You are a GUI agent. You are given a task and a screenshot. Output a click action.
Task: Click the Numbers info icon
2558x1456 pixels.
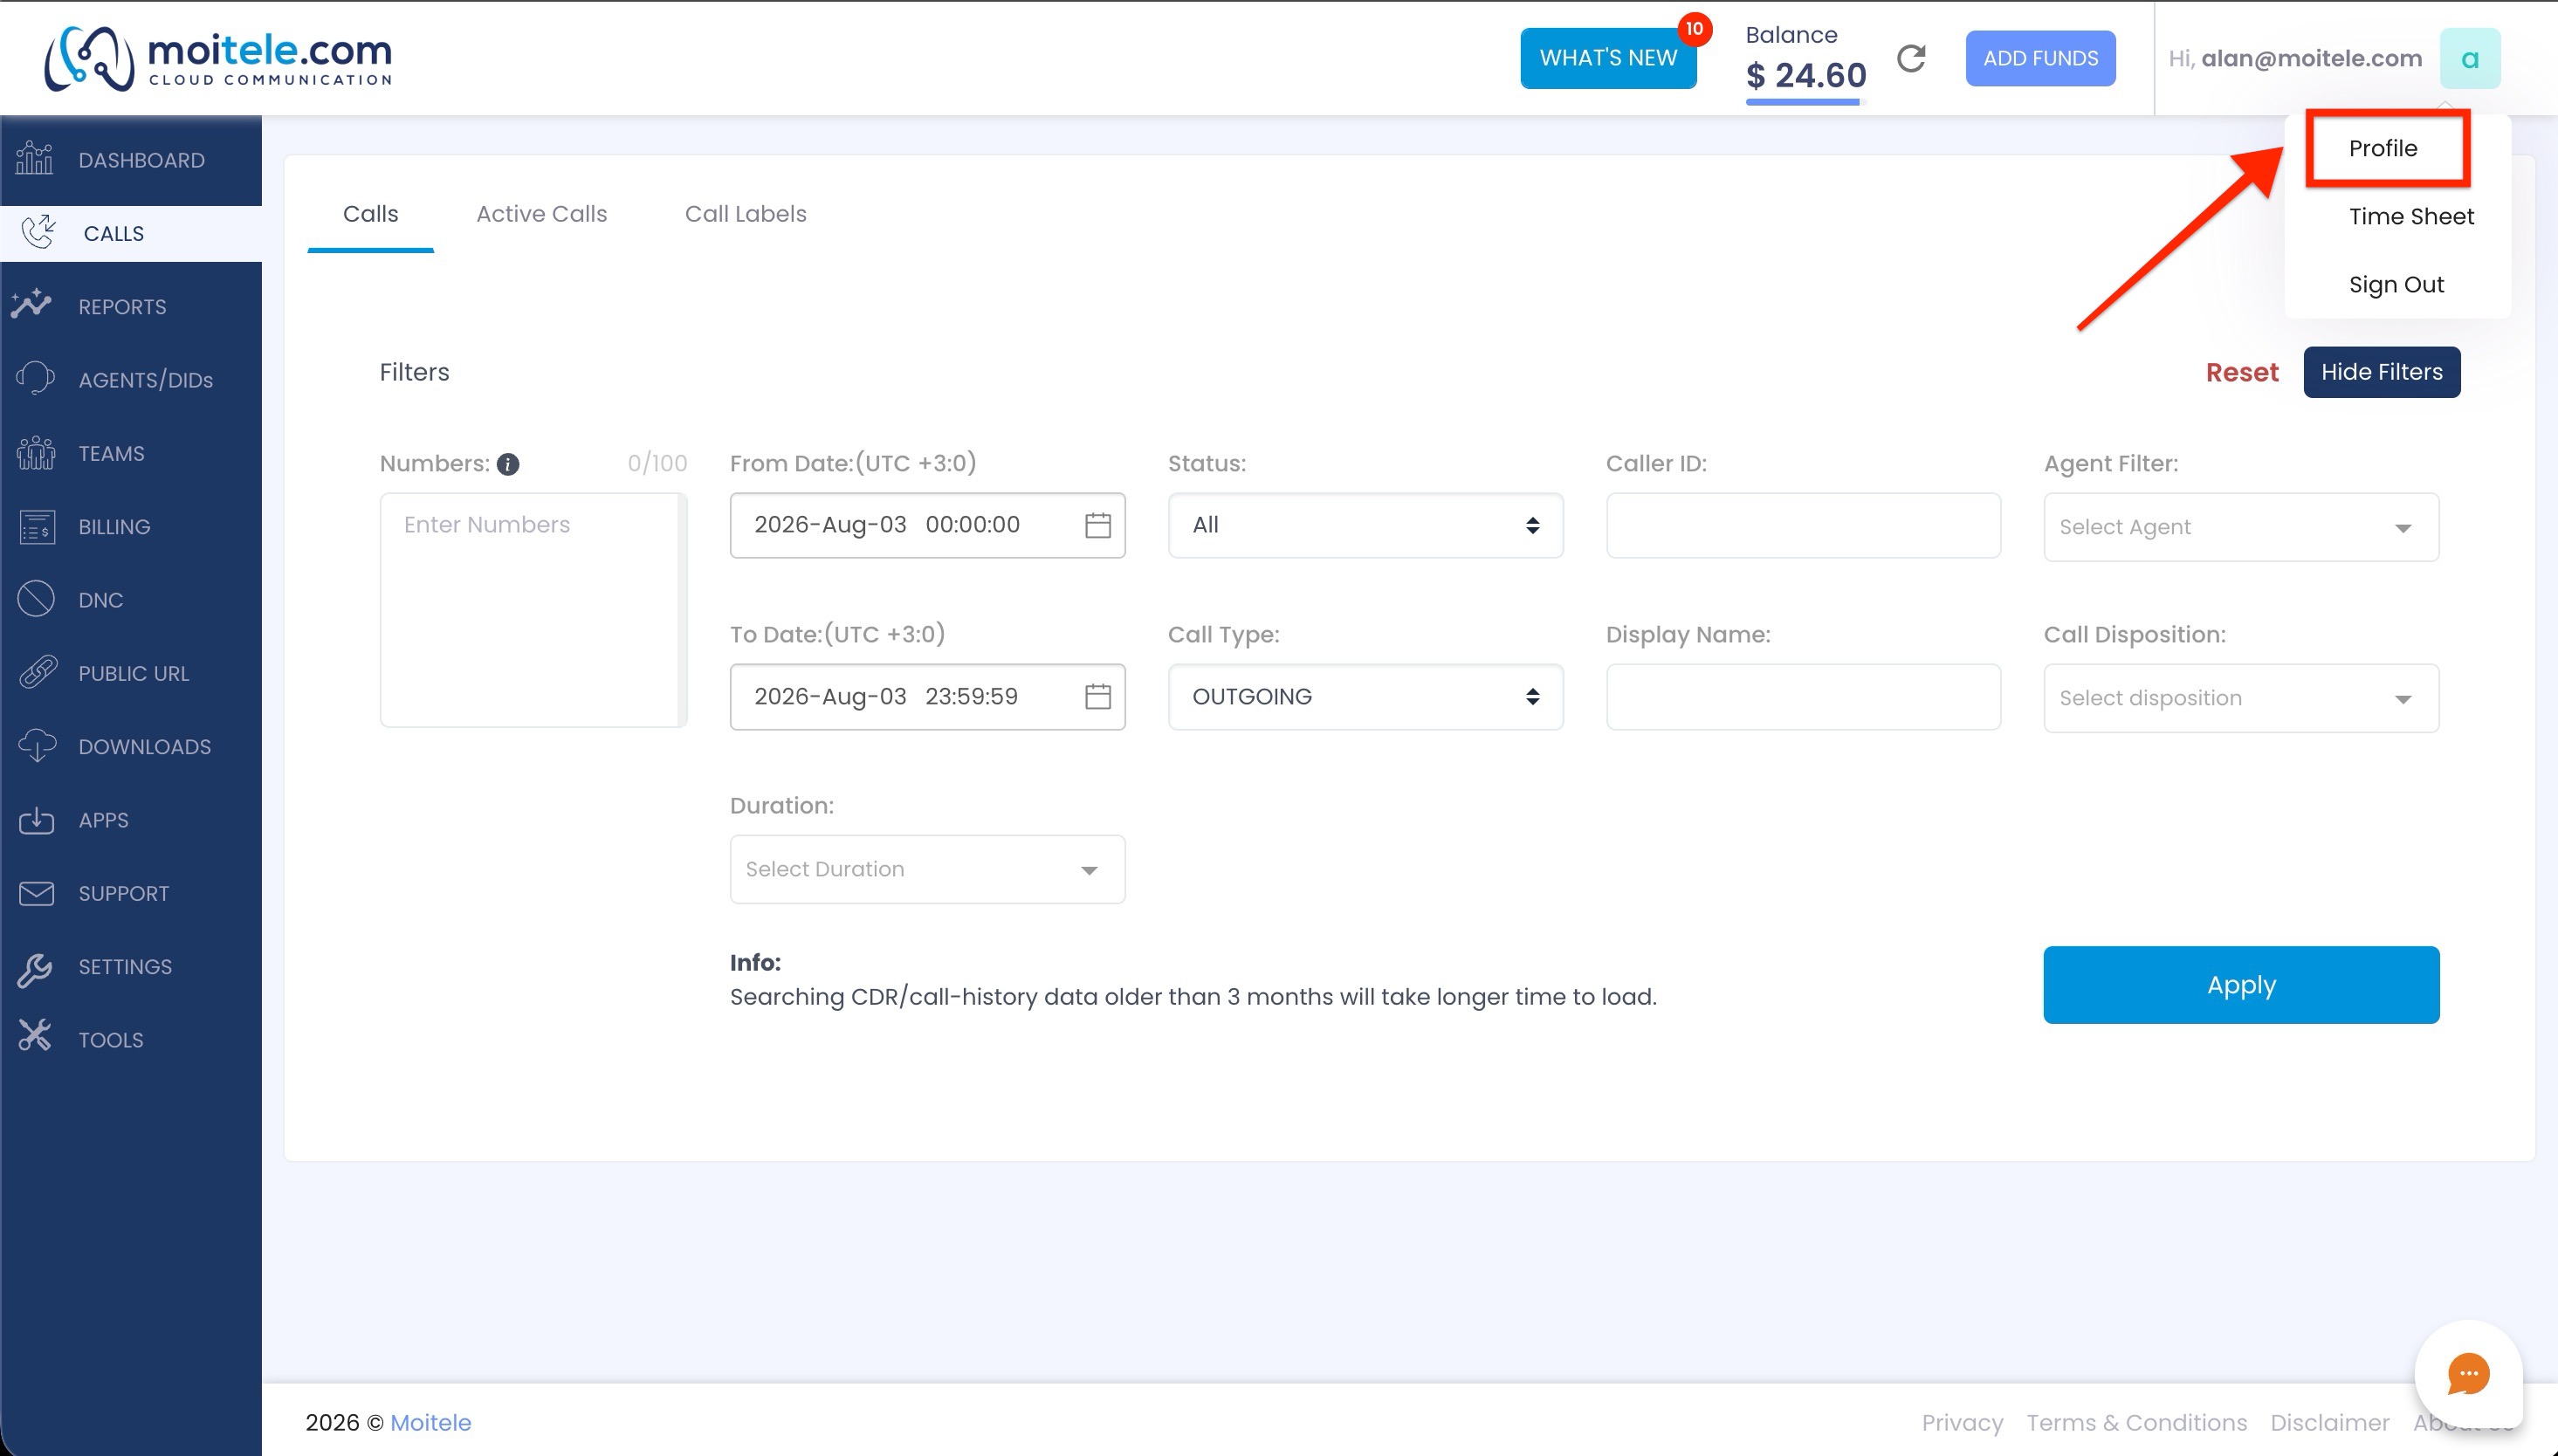508,464
